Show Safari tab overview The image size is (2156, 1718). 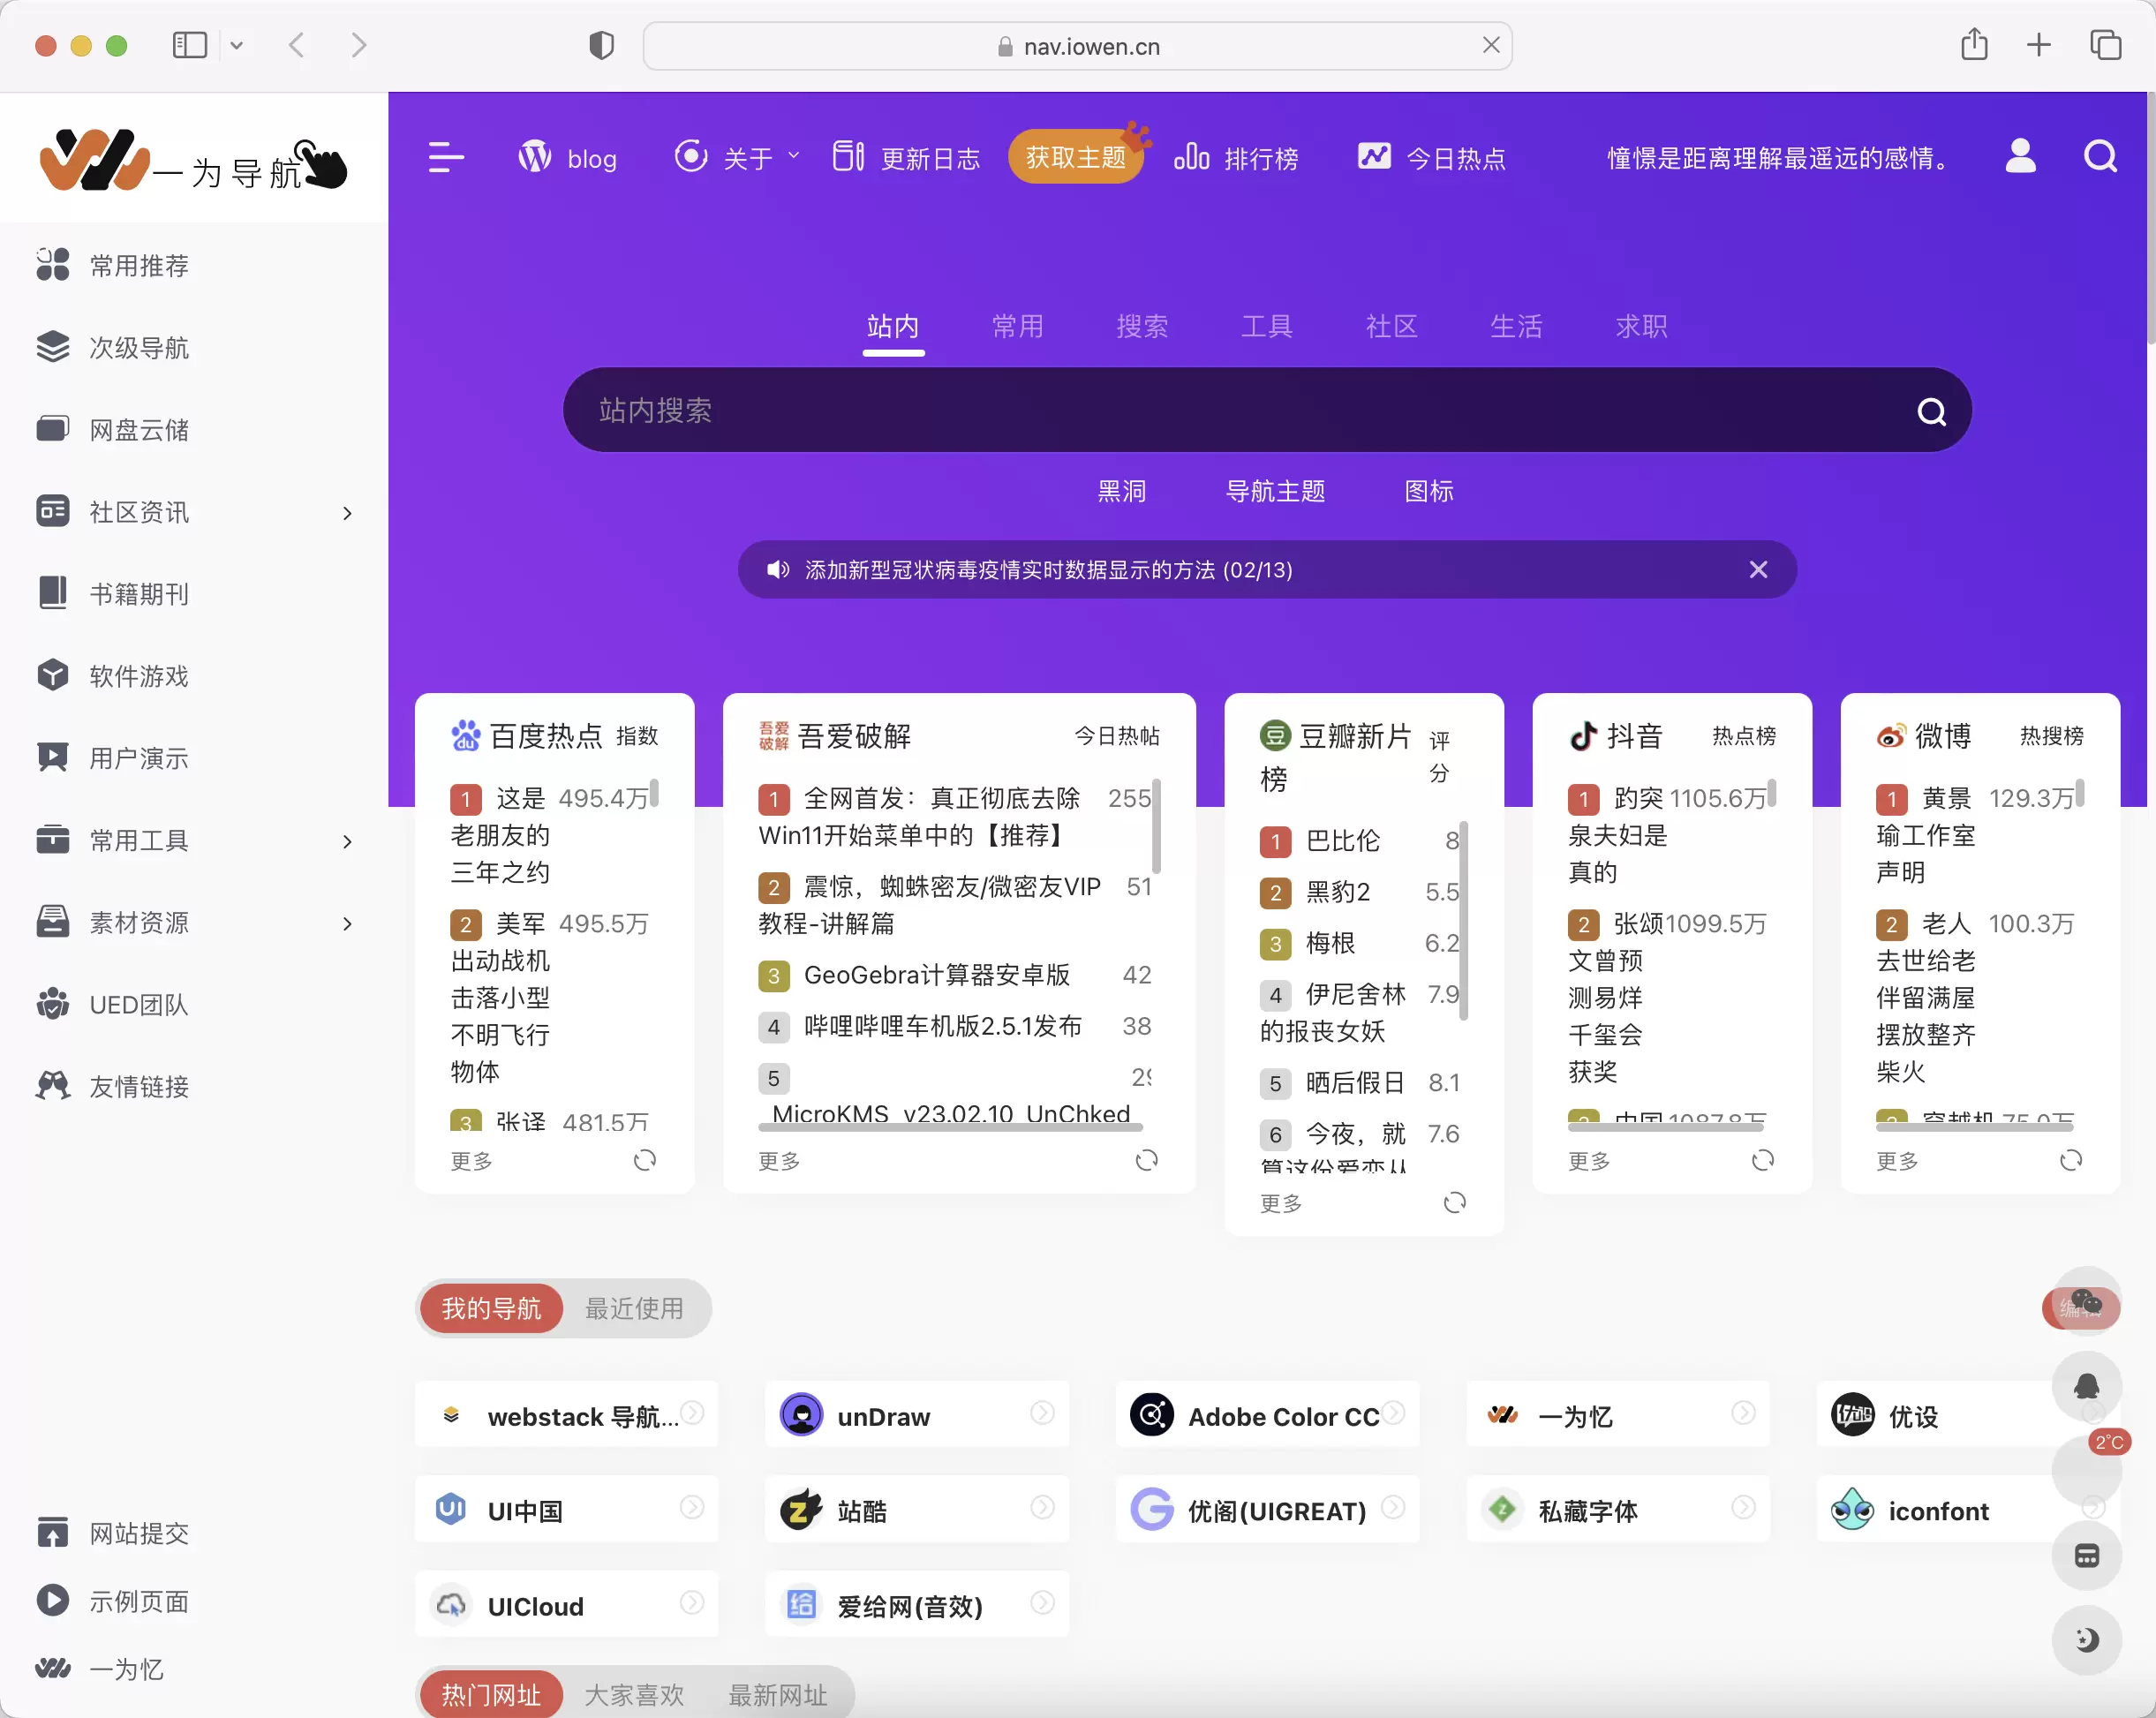coord(2105,45)
